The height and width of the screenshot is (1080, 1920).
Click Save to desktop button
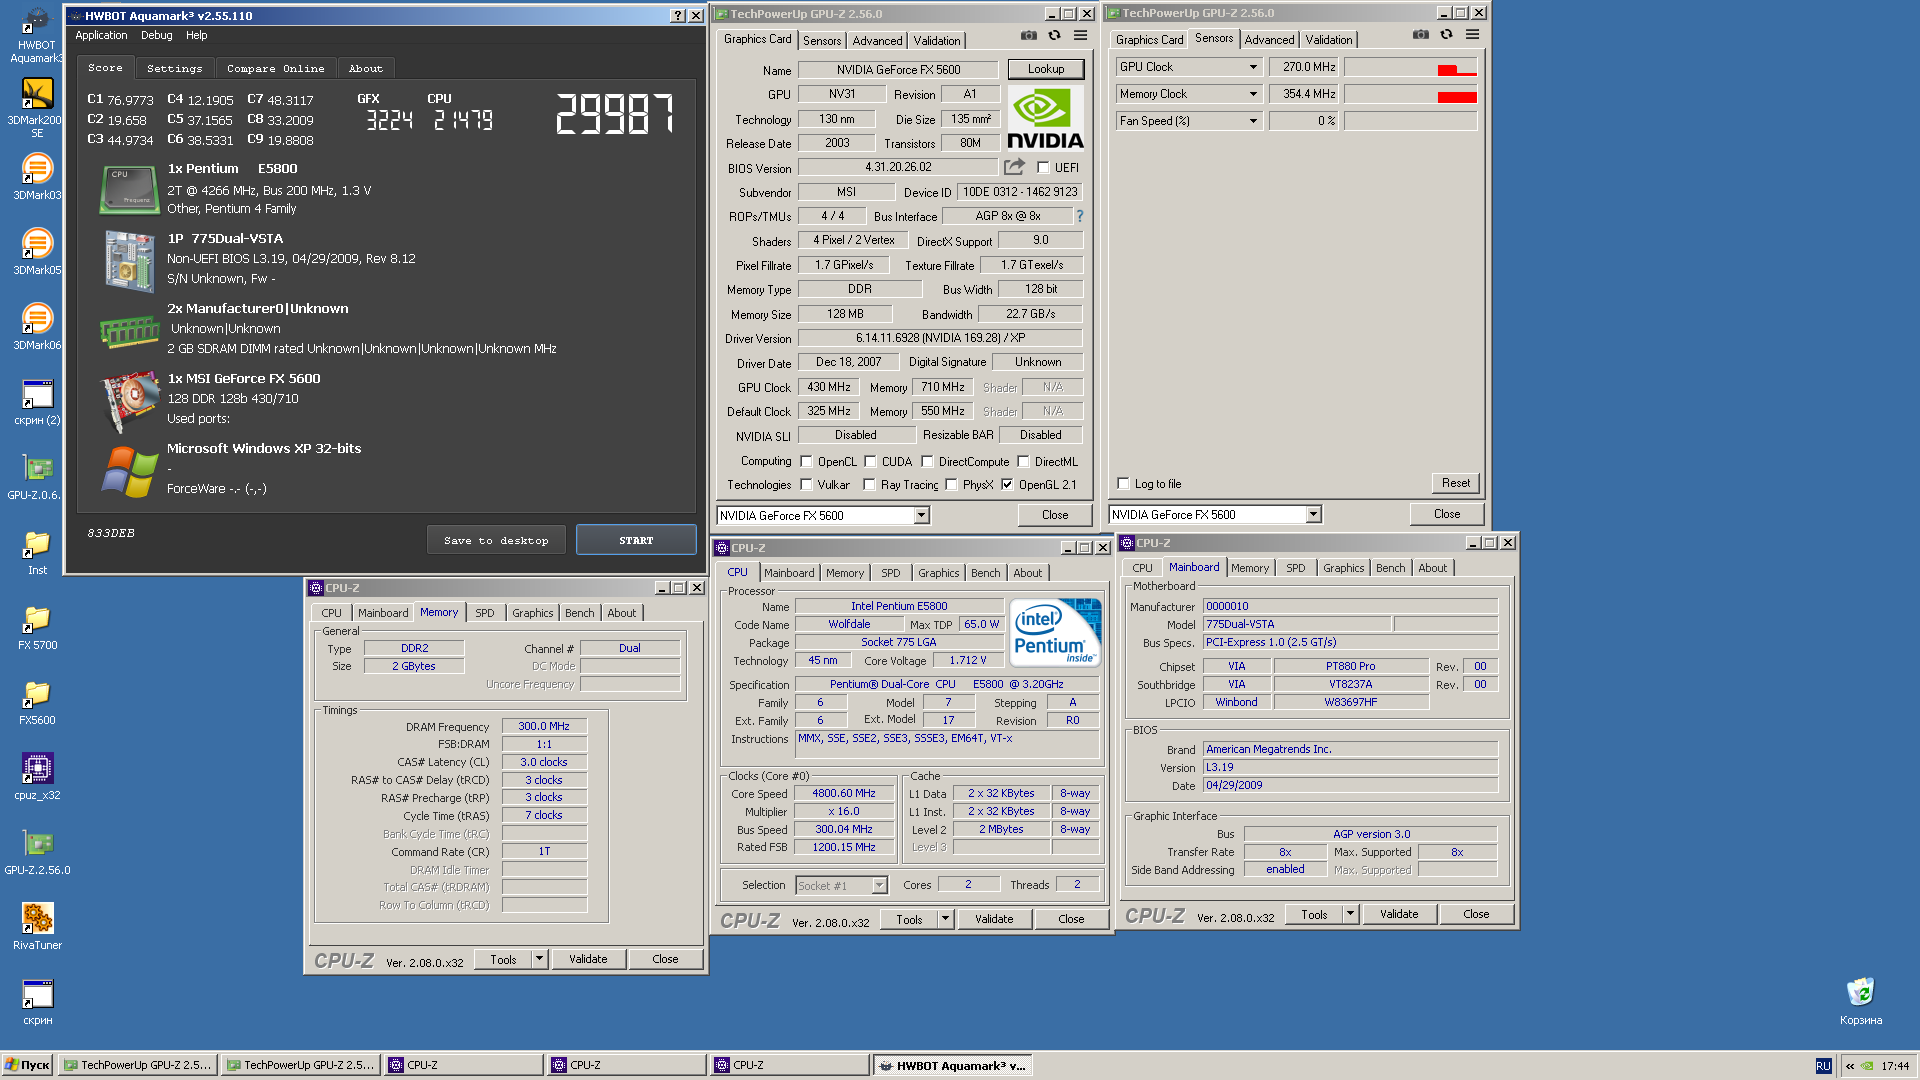click(x=496, y=540)
